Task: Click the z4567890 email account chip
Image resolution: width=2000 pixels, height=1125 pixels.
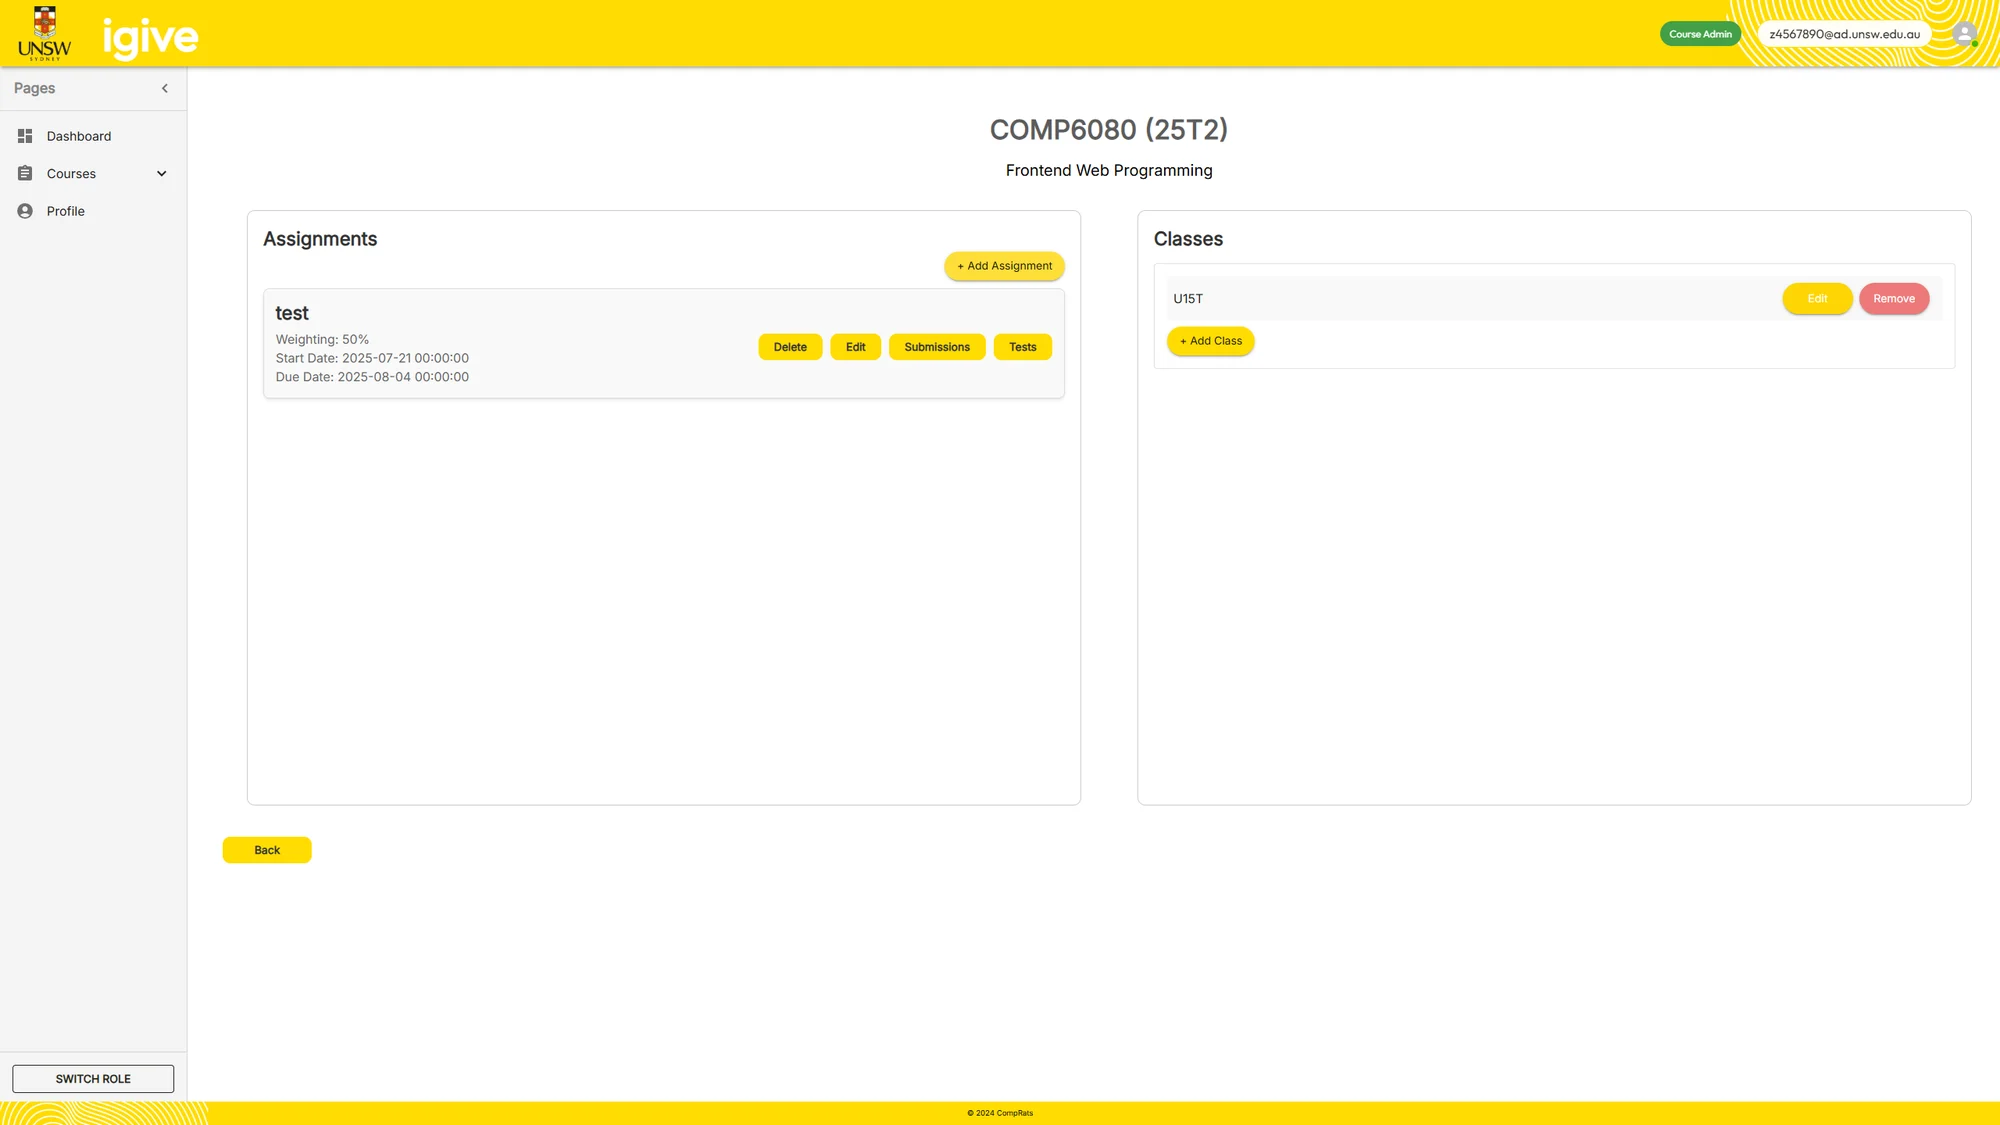Action: click(1844, 34)
